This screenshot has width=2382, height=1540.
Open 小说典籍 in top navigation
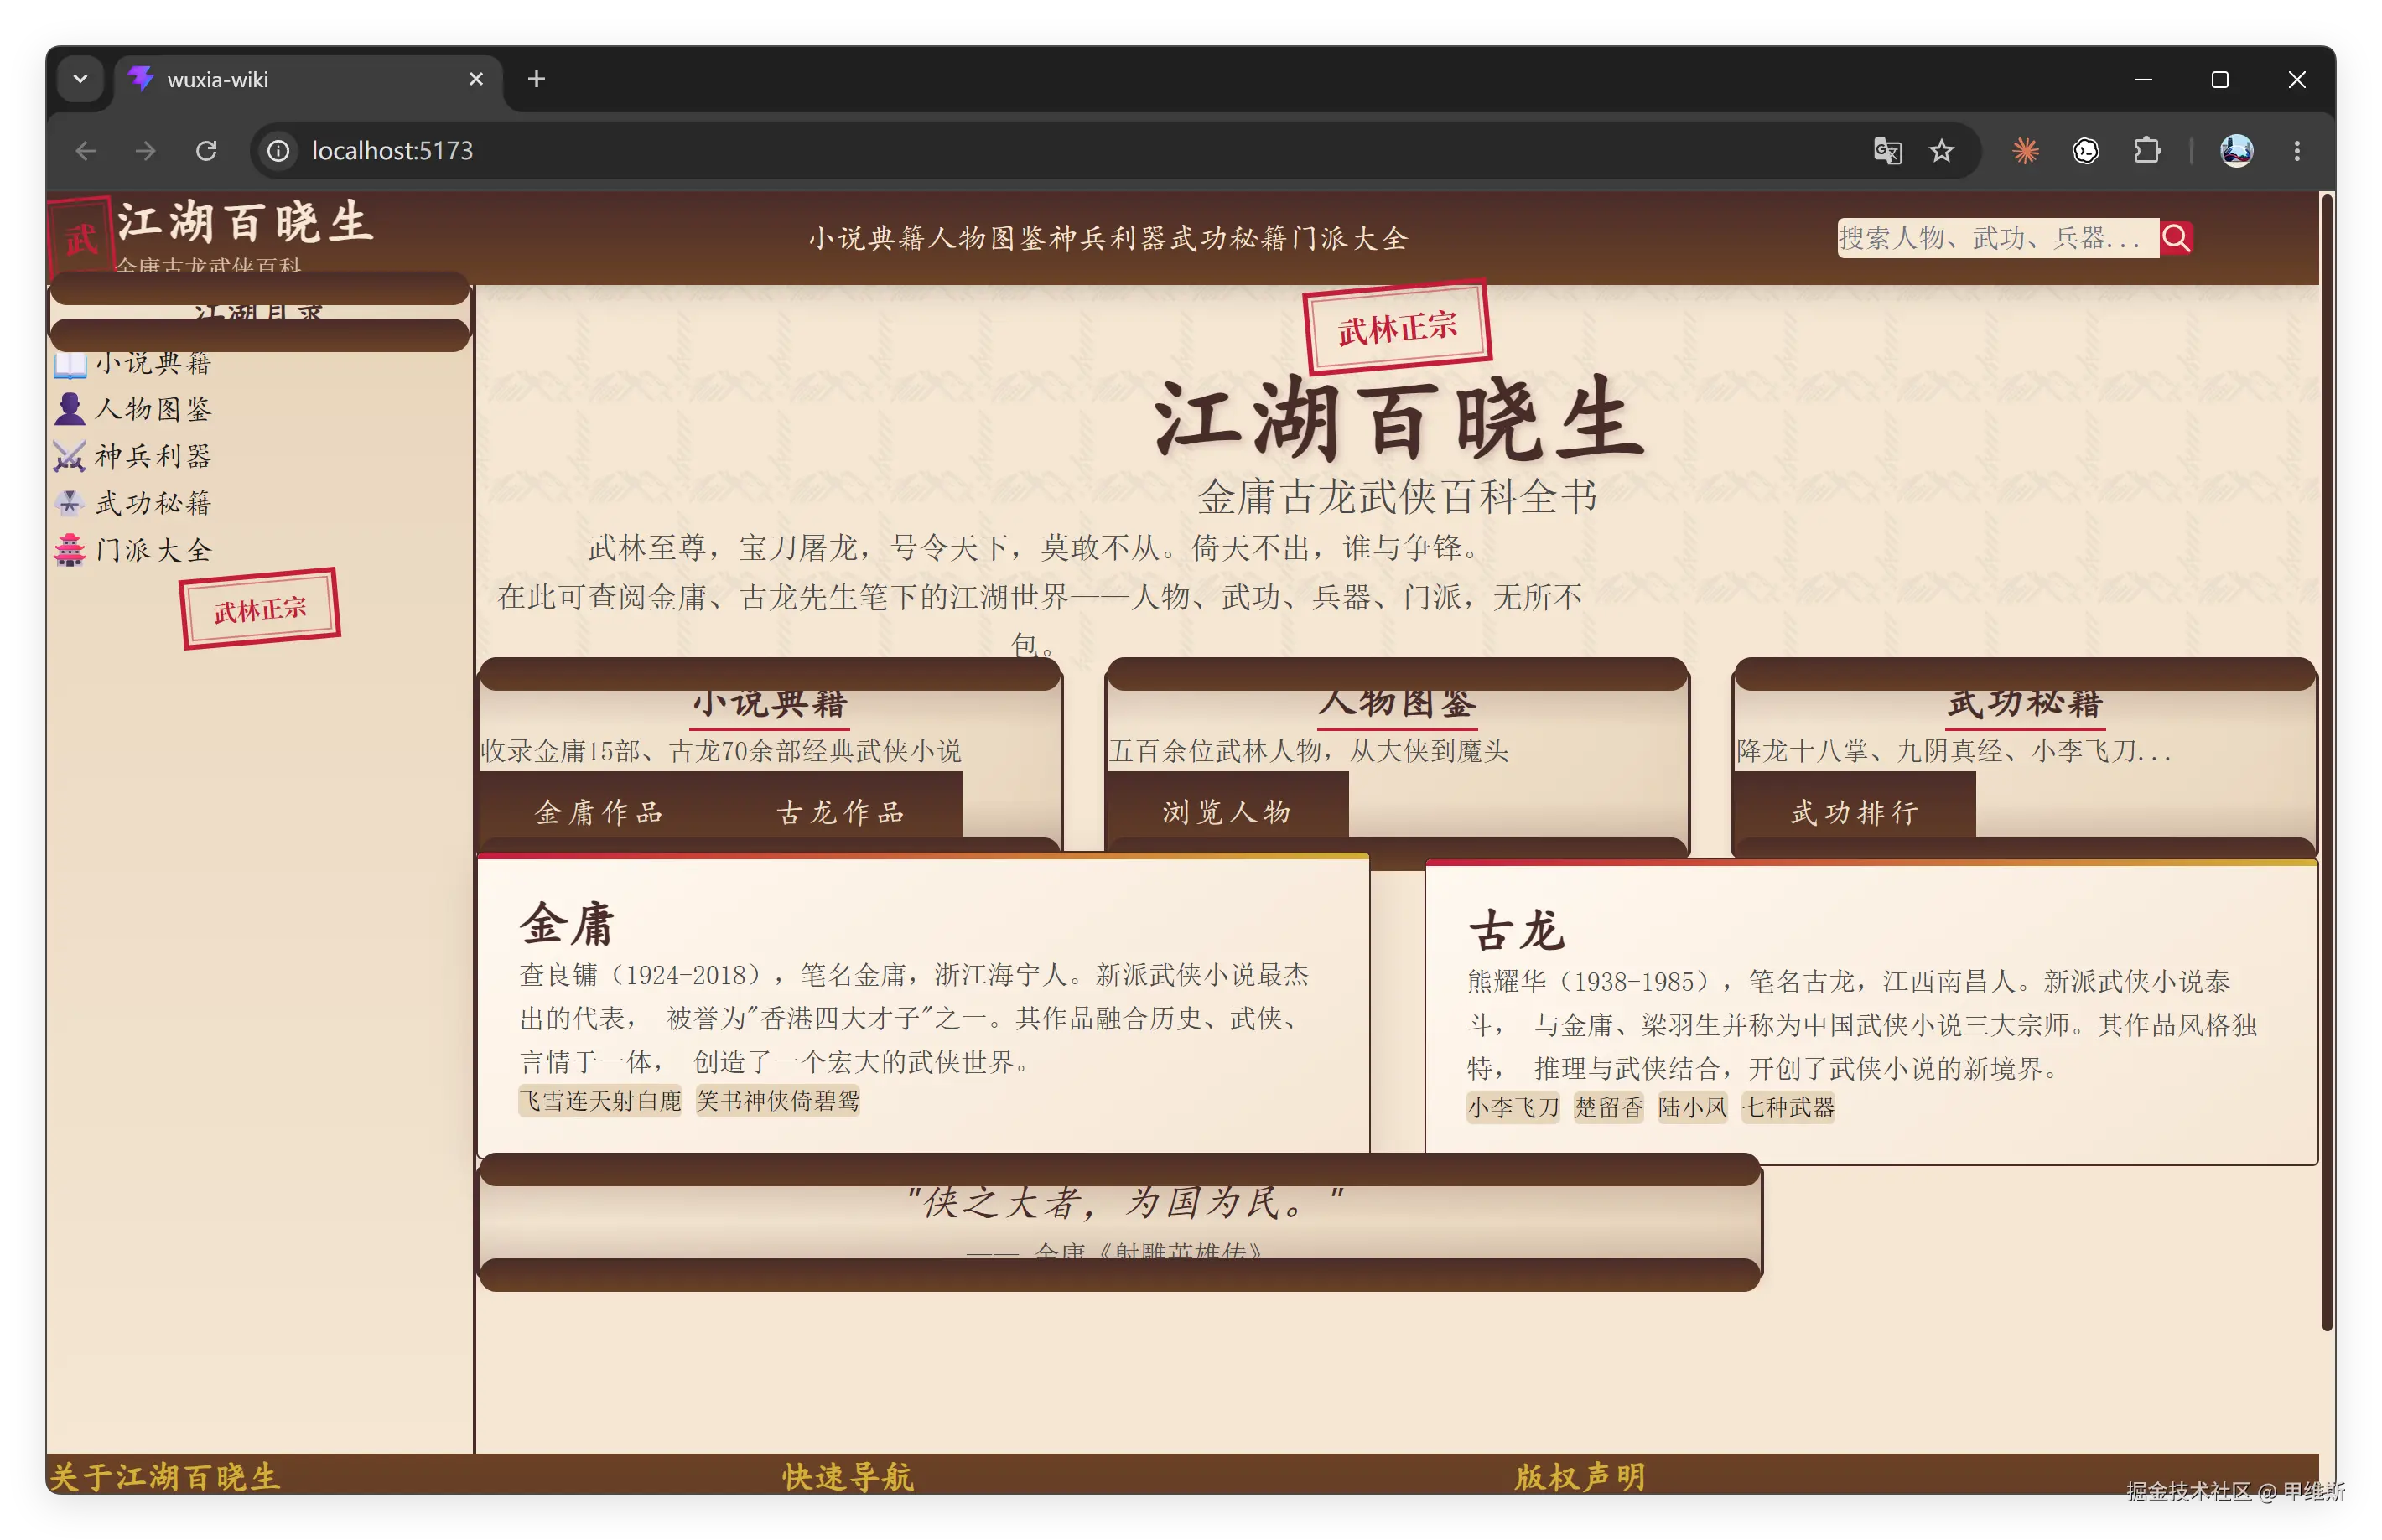(x=868, y=238)
